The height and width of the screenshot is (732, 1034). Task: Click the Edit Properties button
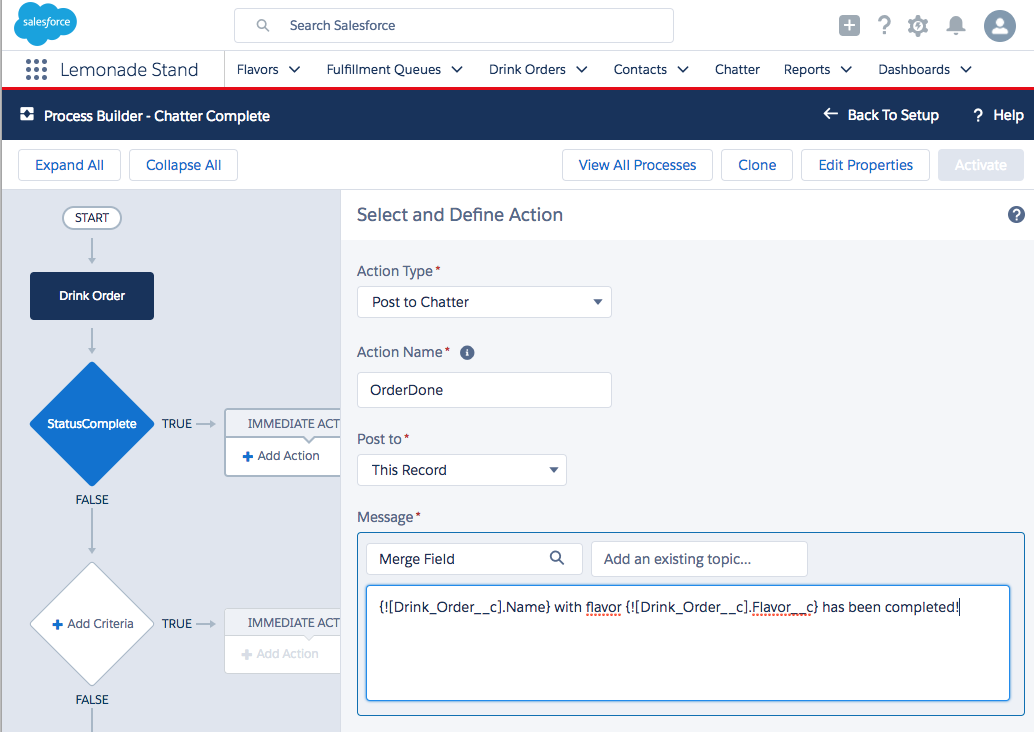[x=865, y=165]
